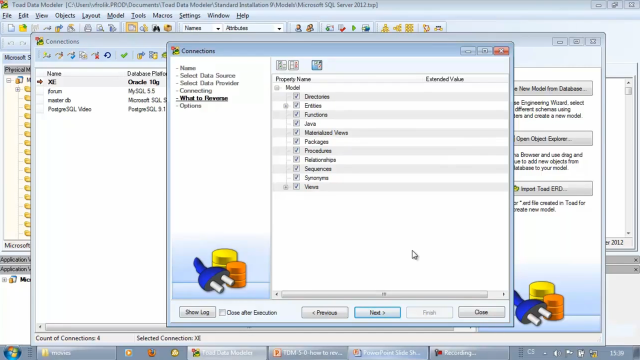Viewport: 640px width, 360px height.
Task: Click the Windows Start orb
Action: pos(12,352)
